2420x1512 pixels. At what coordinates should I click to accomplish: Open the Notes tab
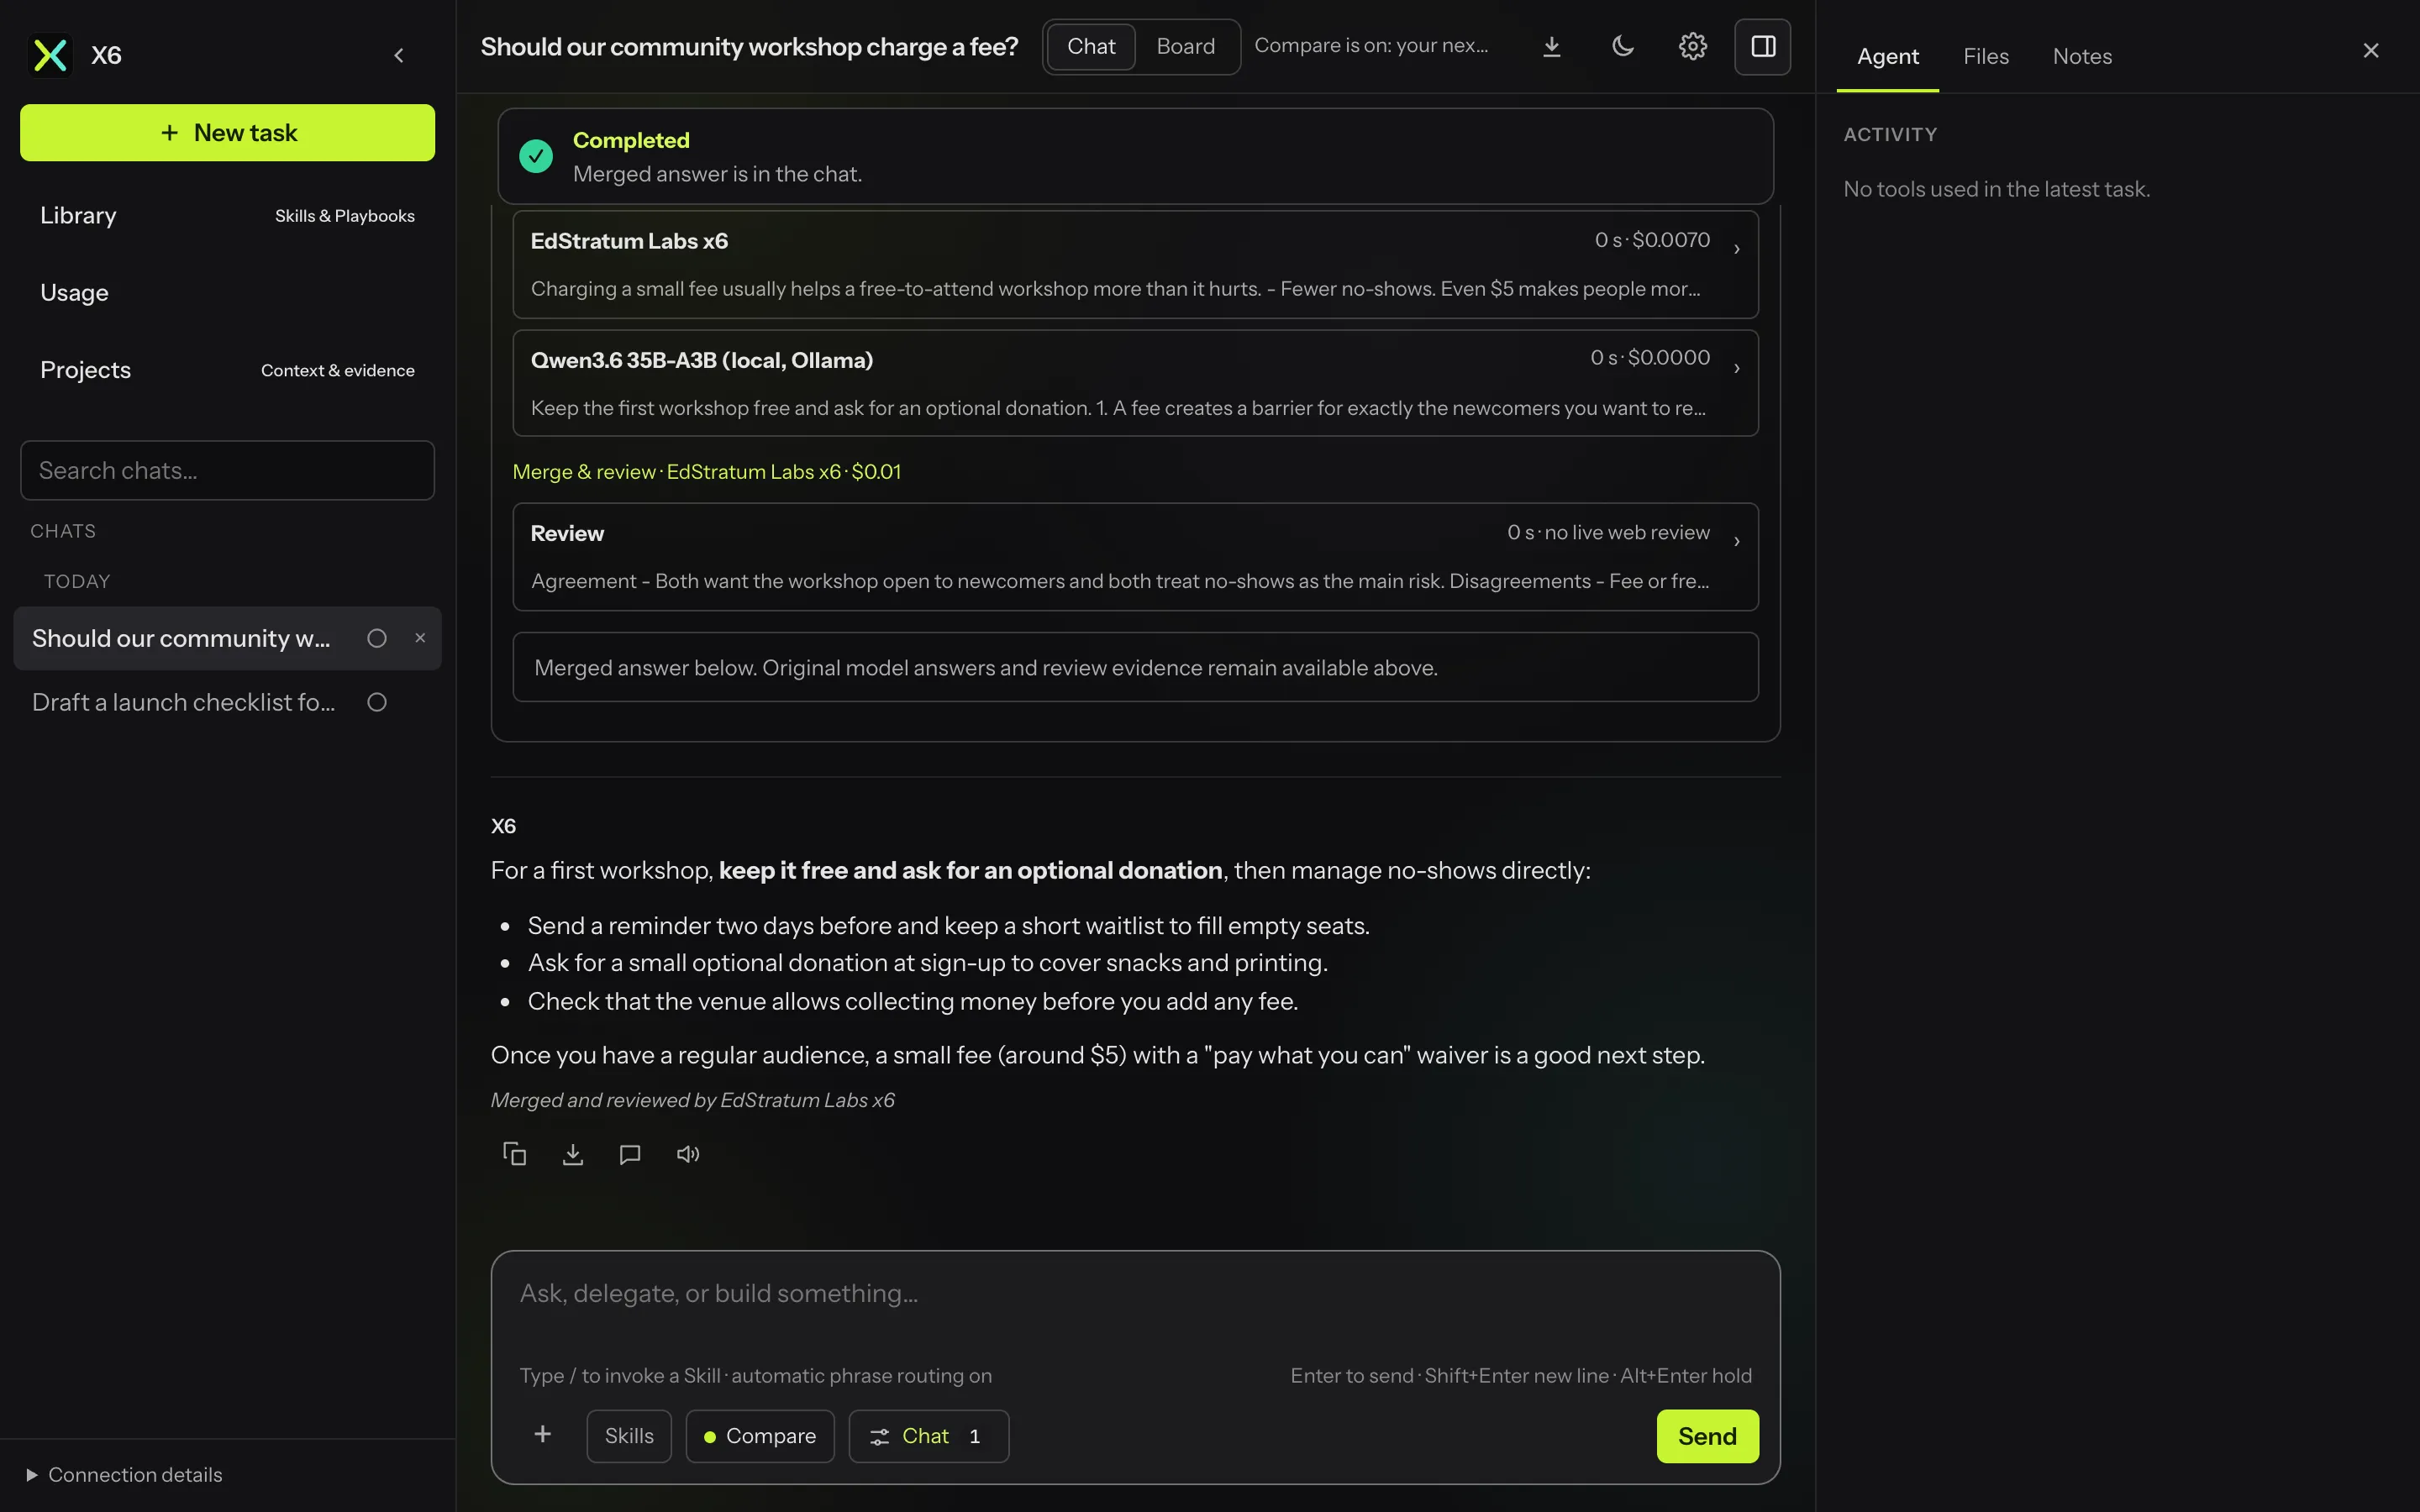point(2082,56)
